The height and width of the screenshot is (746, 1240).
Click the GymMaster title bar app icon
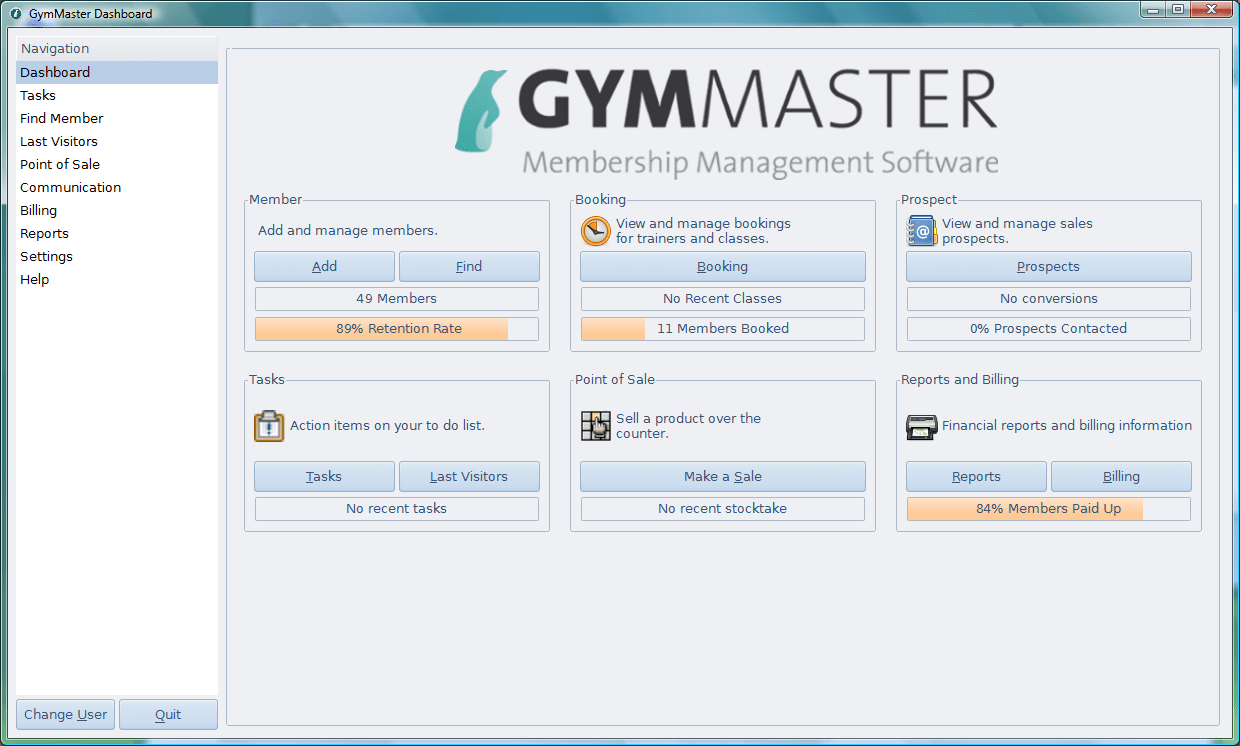click(16, 14)
